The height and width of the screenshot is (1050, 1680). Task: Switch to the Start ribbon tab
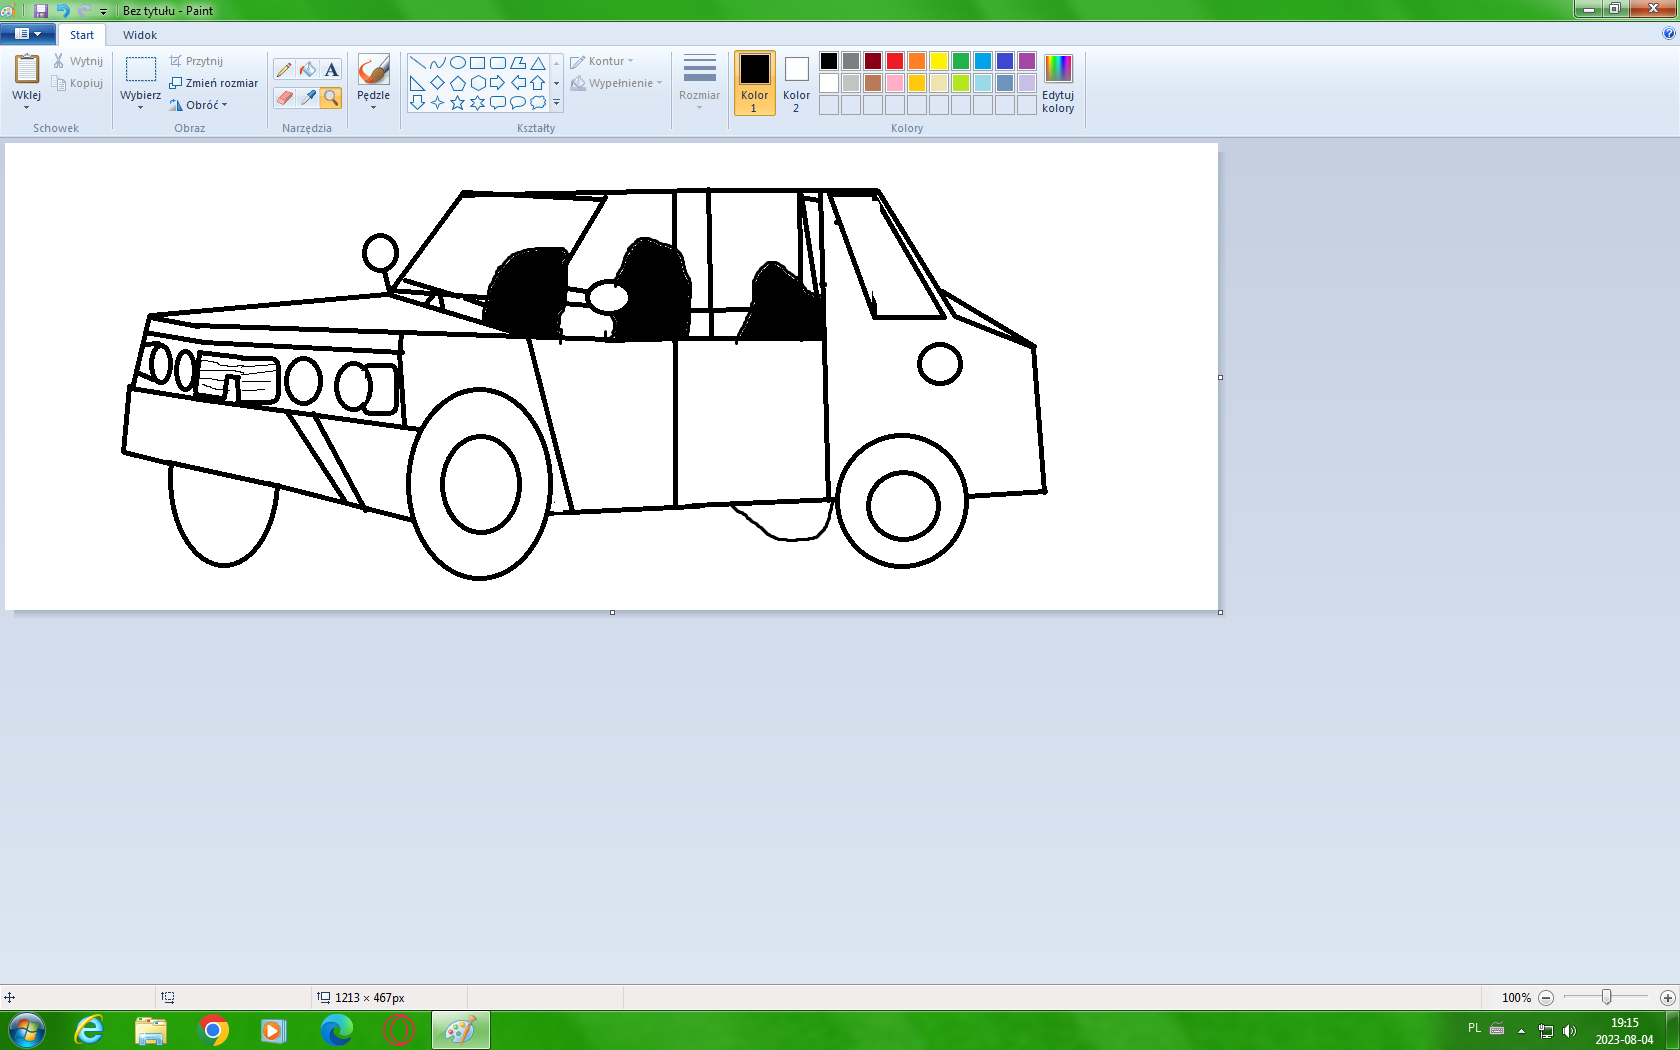[x=82, y=35]
